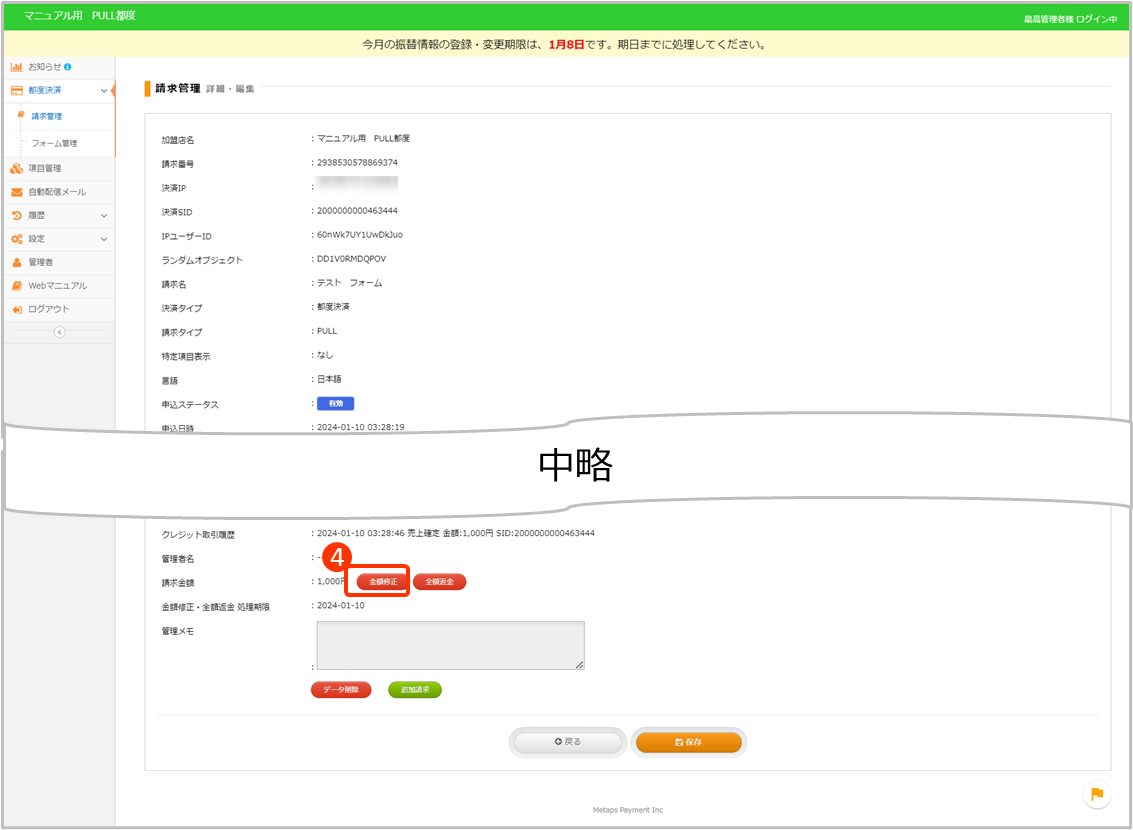Click inside the 管理メモ text area
The height and width of the screenshot is (830, 1133).
coord(450,645)
